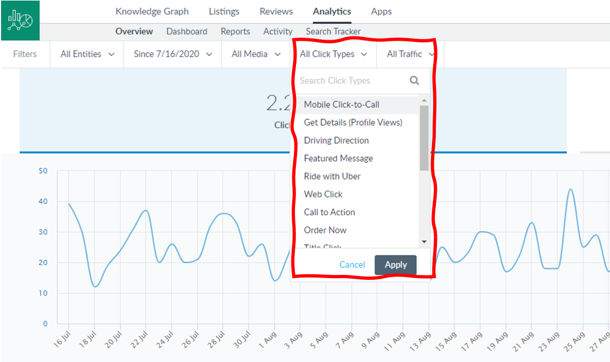Click the 16 Jul axis label

click(62, 339)
